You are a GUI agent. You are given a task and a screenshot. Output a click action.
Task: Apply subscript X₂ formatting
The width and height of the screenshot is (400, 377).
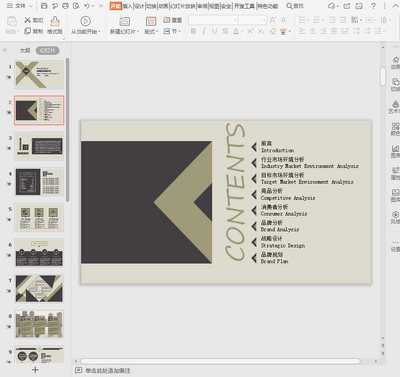(x=261, y=31)
